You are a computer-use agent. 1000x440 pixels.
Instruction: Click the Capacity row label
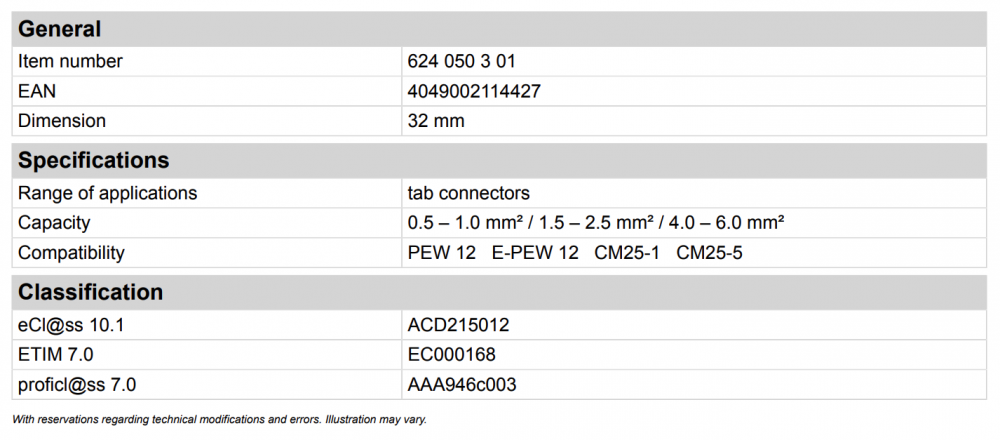54,223
